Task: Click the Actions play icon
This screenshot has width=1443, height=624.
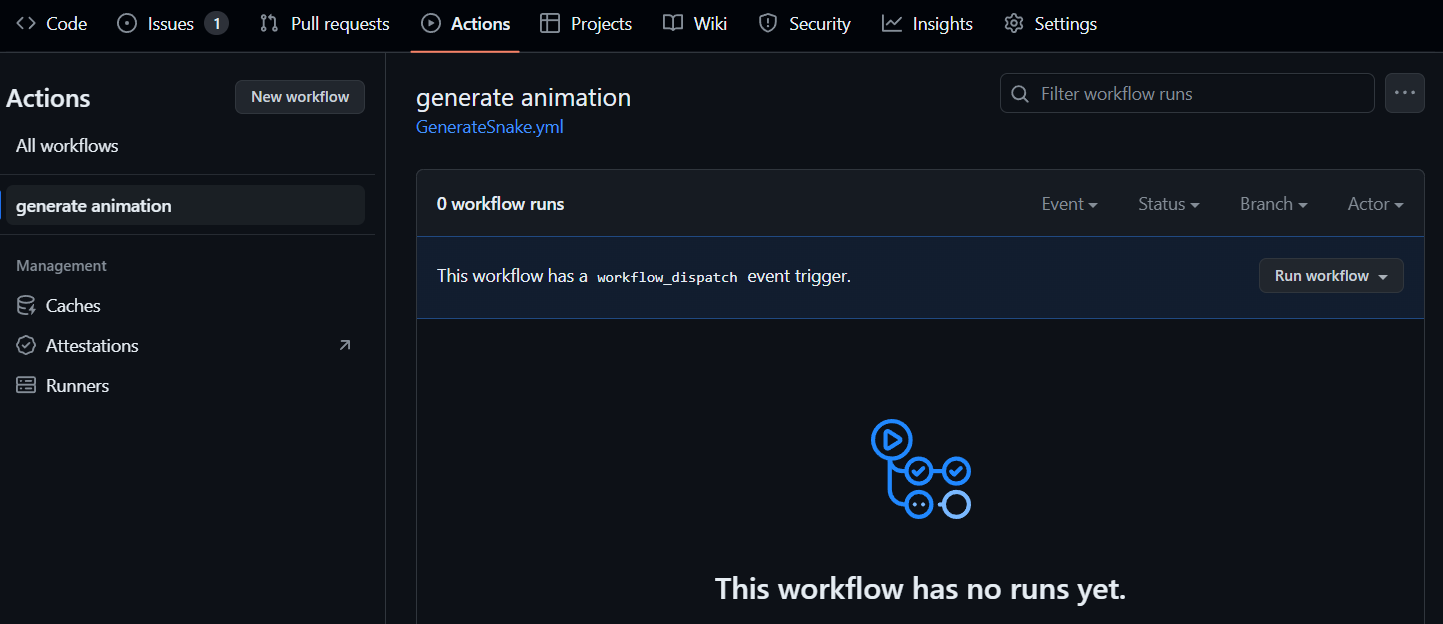Action: pos(430,22)
